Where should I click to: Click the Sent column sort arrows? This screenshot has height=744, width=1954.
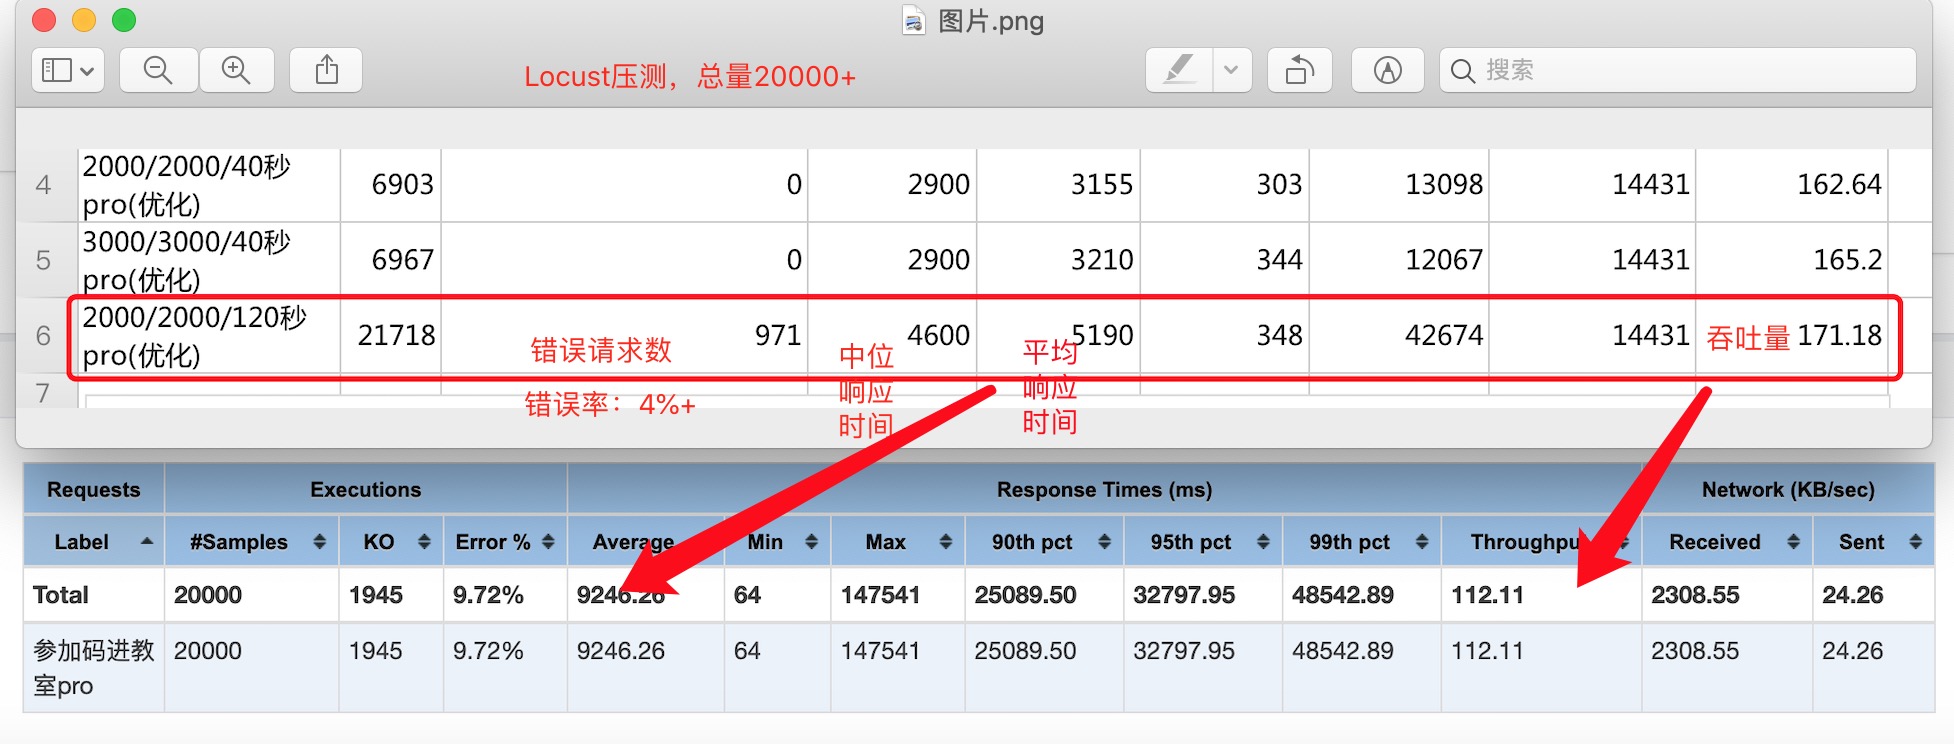click(1915, 542)
